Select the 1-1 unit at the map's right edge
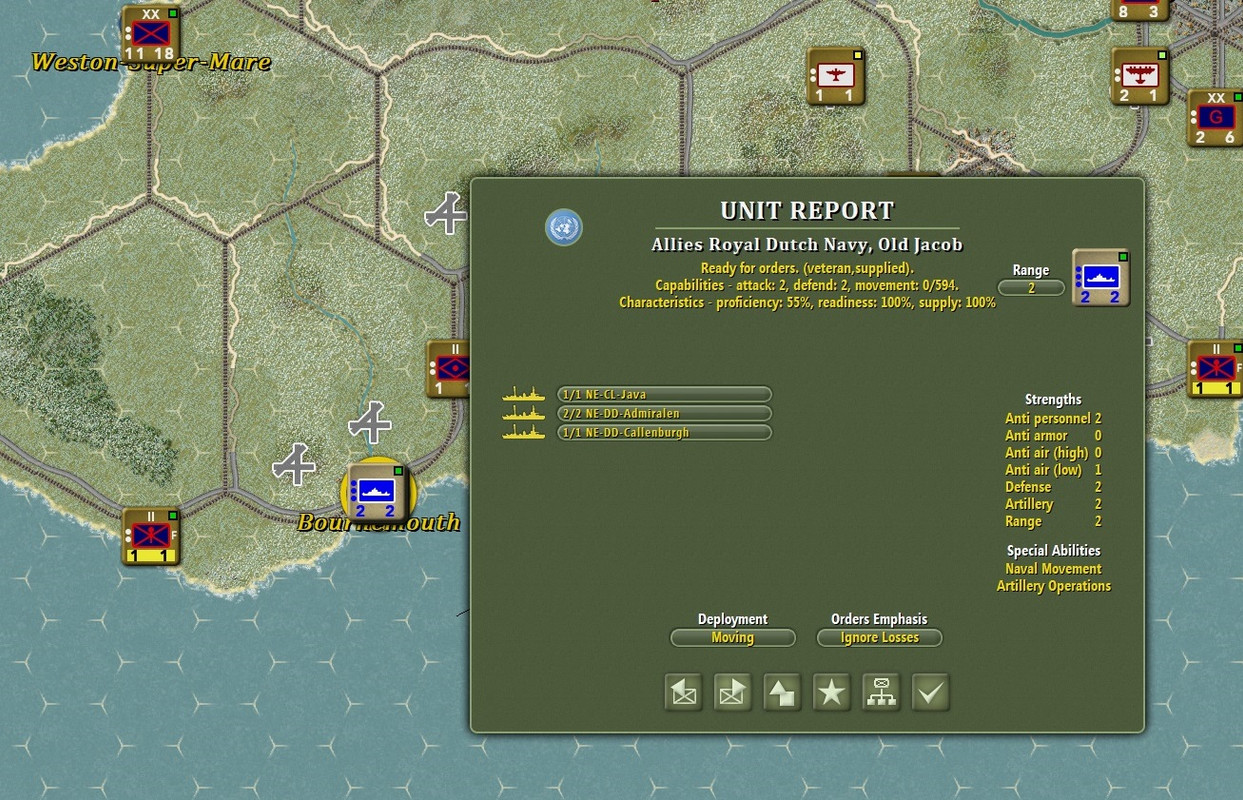 click(x=1215, y=369)
